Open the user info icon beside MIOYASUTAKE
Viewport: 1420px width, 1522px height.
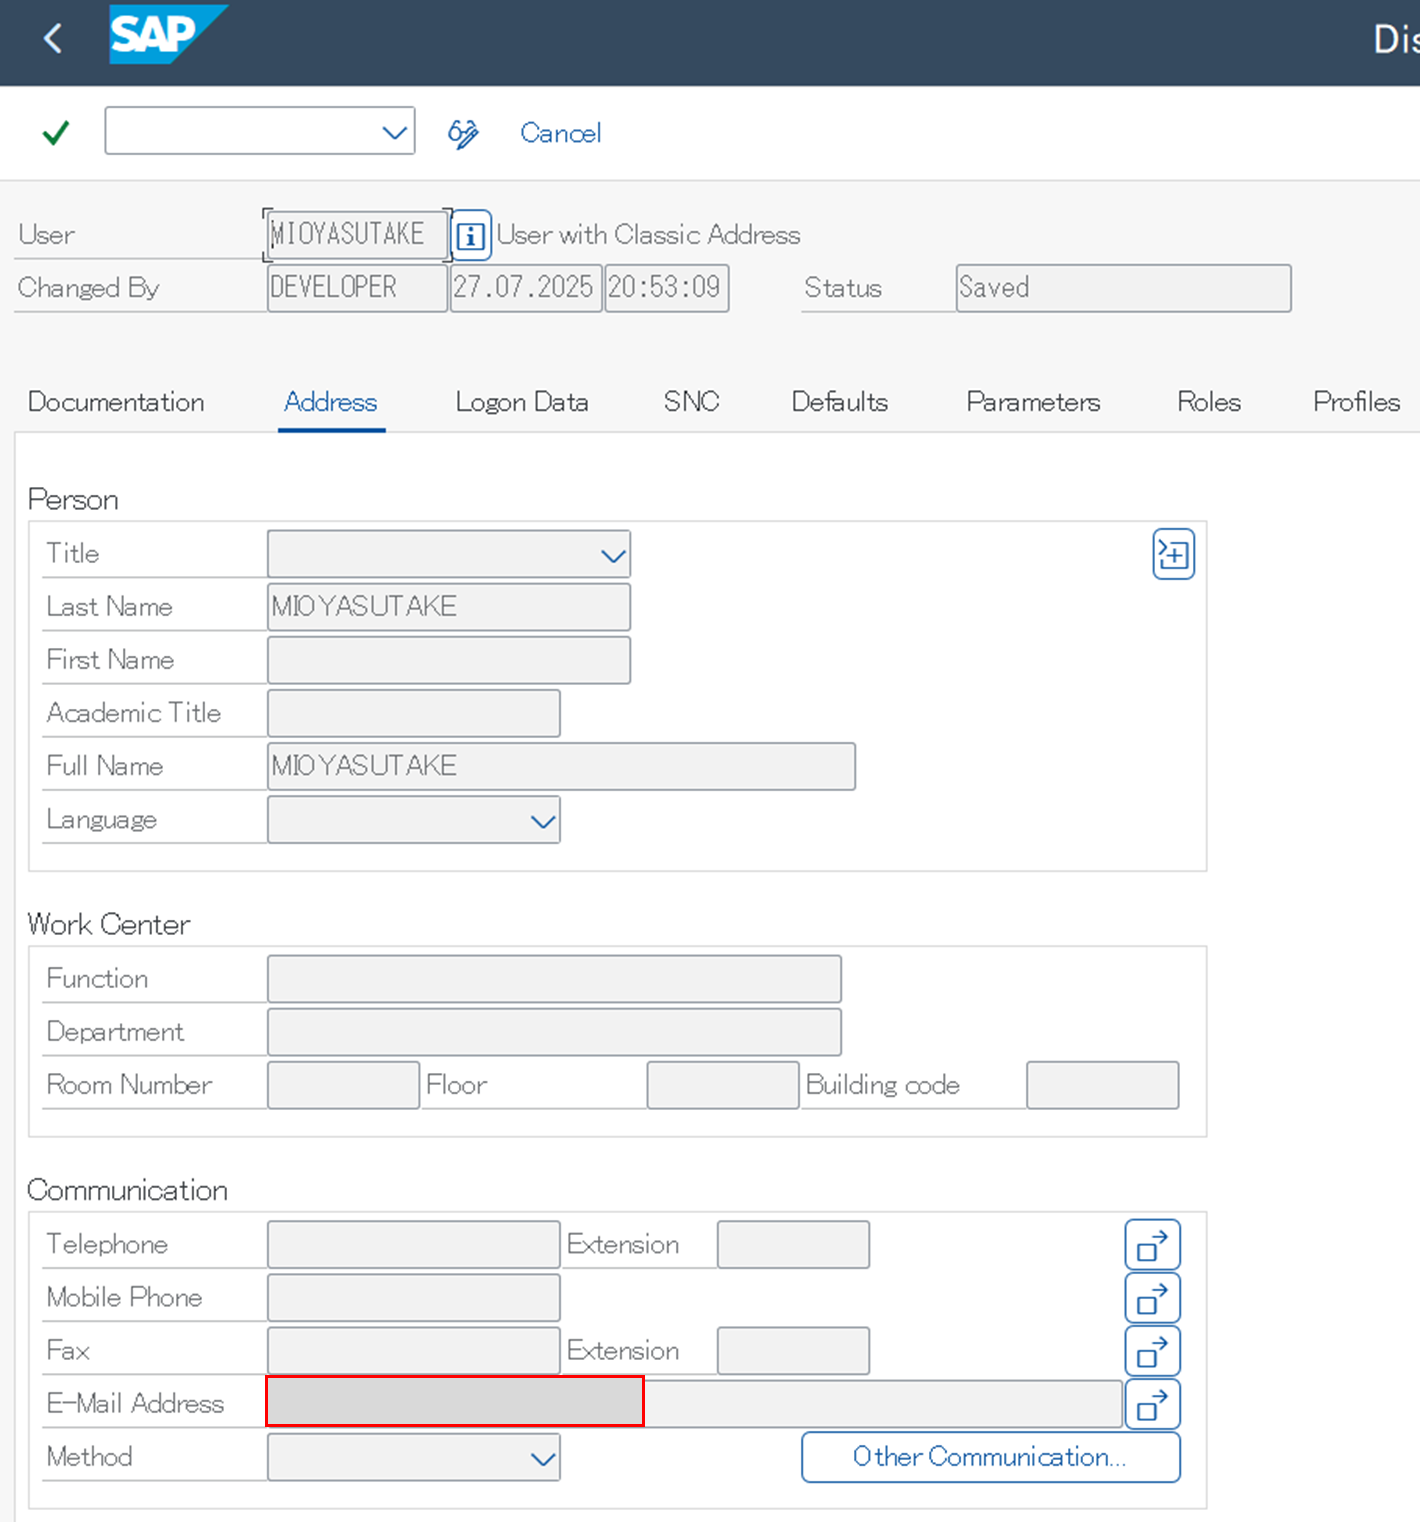click(471, 235)
